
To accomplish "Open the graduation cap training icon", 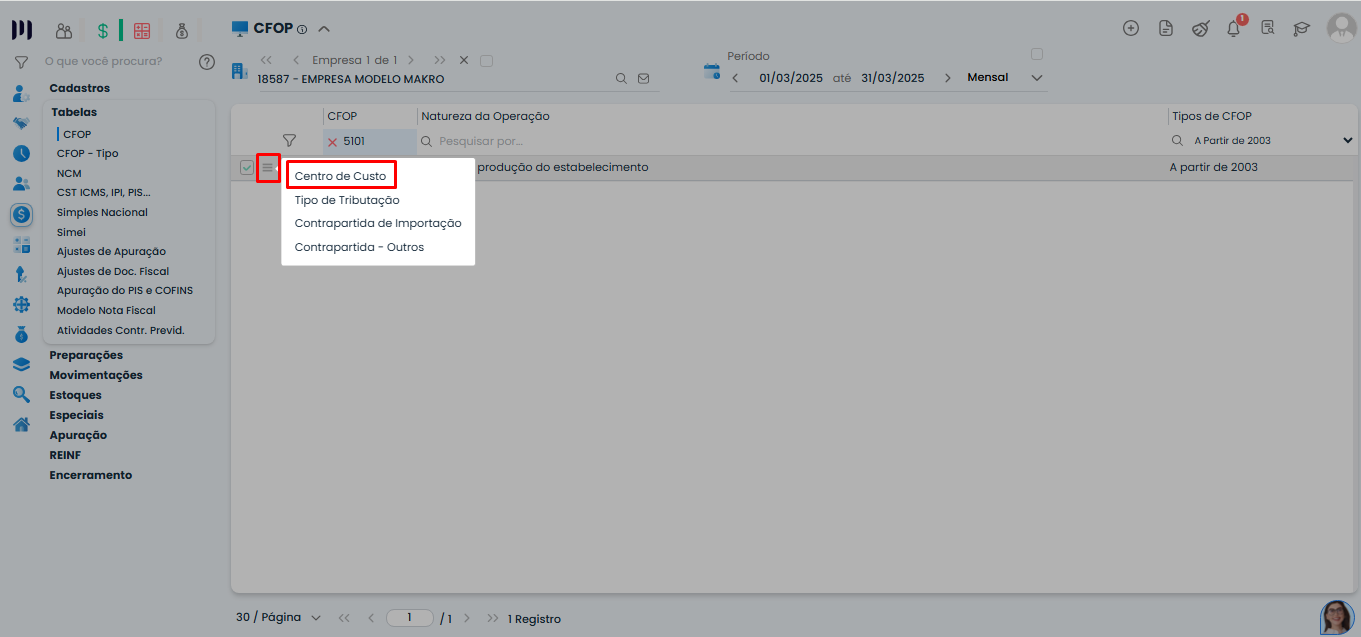I will click(1301, 28).
